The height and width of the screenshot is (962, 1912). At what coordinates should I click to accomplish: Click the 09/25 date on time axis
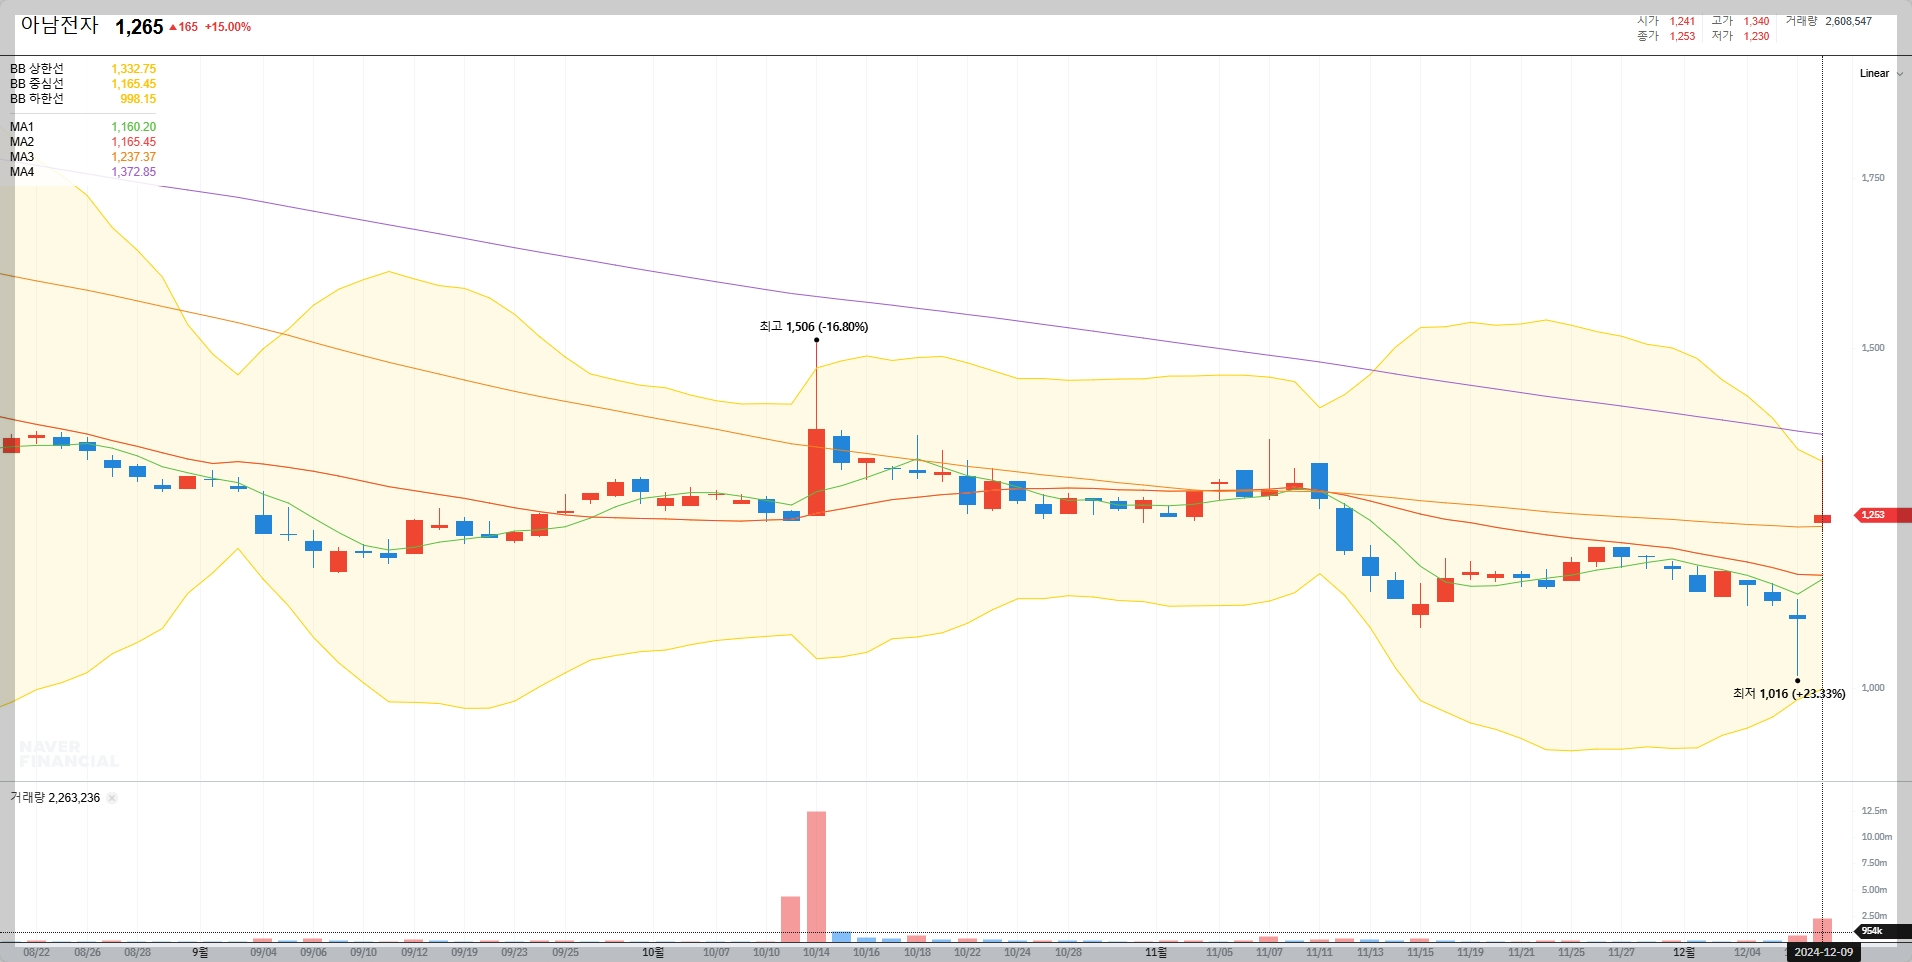click(x=565, y=953)
